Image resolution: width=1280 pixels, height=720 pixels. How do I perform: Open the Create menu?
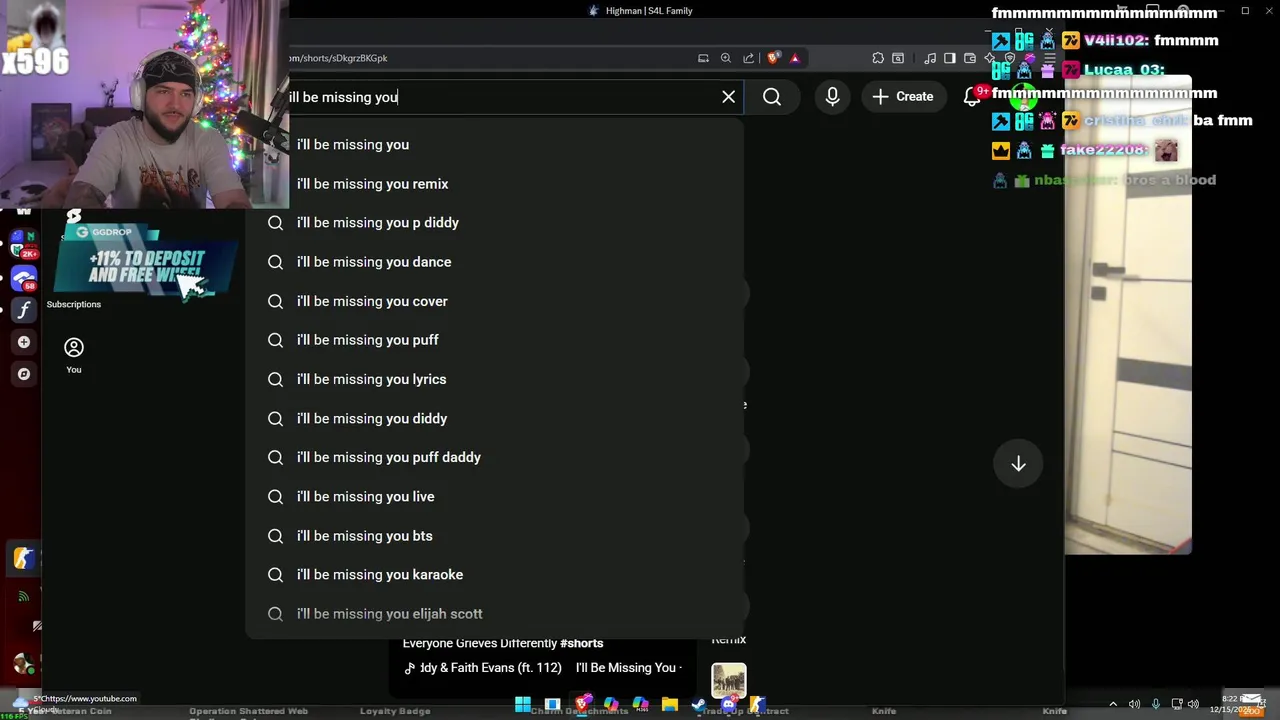pyautogui.click(x=903, y=97)
